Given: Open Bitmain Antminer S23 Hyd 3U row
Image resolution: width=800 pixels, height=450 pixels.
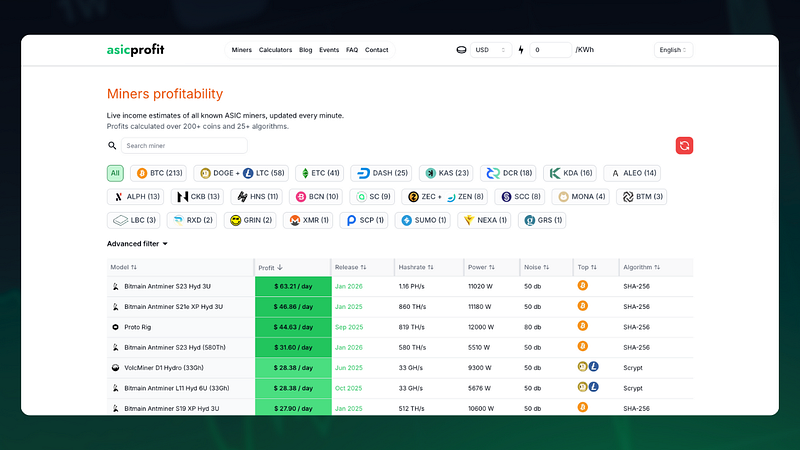Looking at the screenshot, I should point(400,286).
